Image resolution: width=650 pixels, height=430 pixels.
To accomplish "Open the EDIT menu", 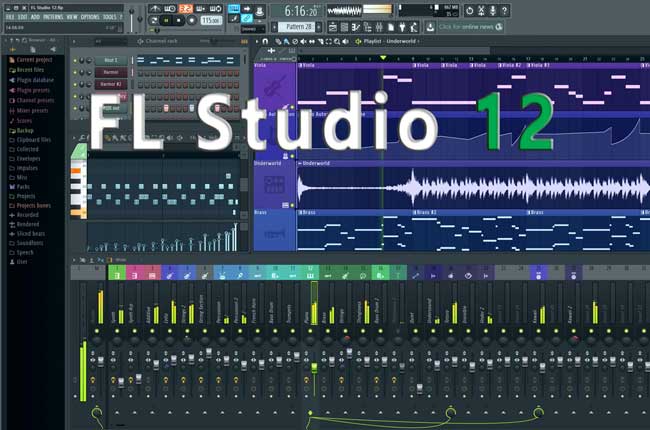I will 23,17.
